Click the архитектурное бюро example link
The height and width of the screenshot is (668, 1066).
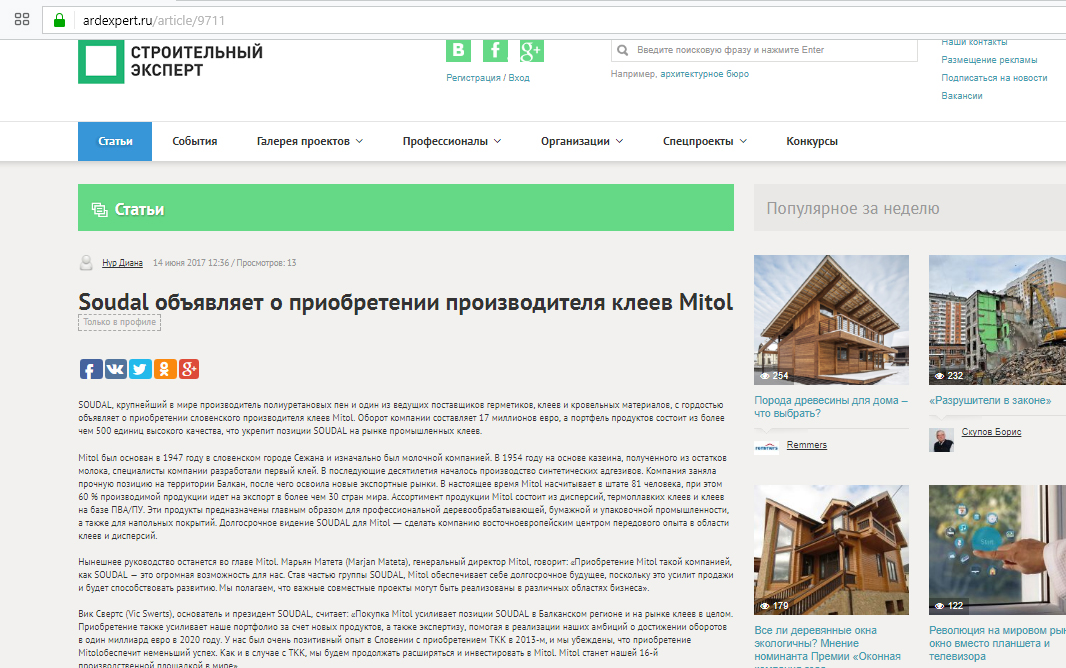coord(704,73)
